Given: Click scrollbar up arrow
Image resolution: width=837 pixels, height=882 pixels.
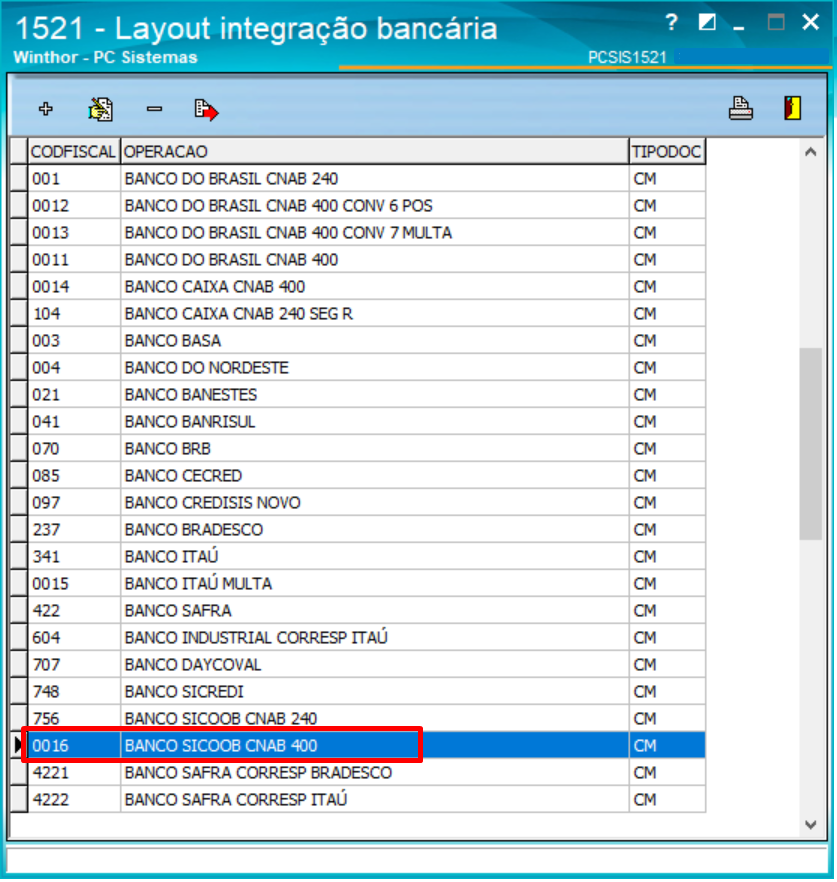Looking at the screenshot, I should pos(811,152).
